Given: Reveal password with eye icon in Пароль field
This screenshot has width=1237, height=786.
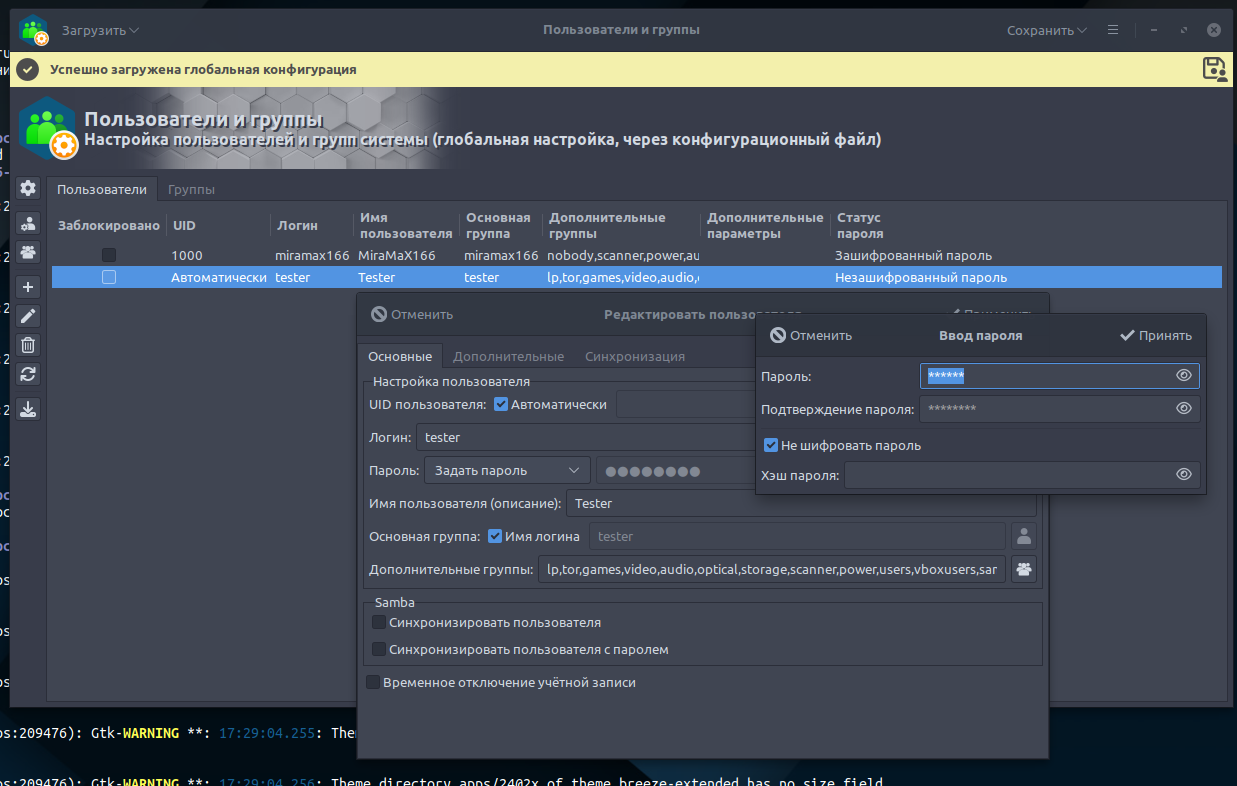Looking at the screenshot, I should point(1184,376).
